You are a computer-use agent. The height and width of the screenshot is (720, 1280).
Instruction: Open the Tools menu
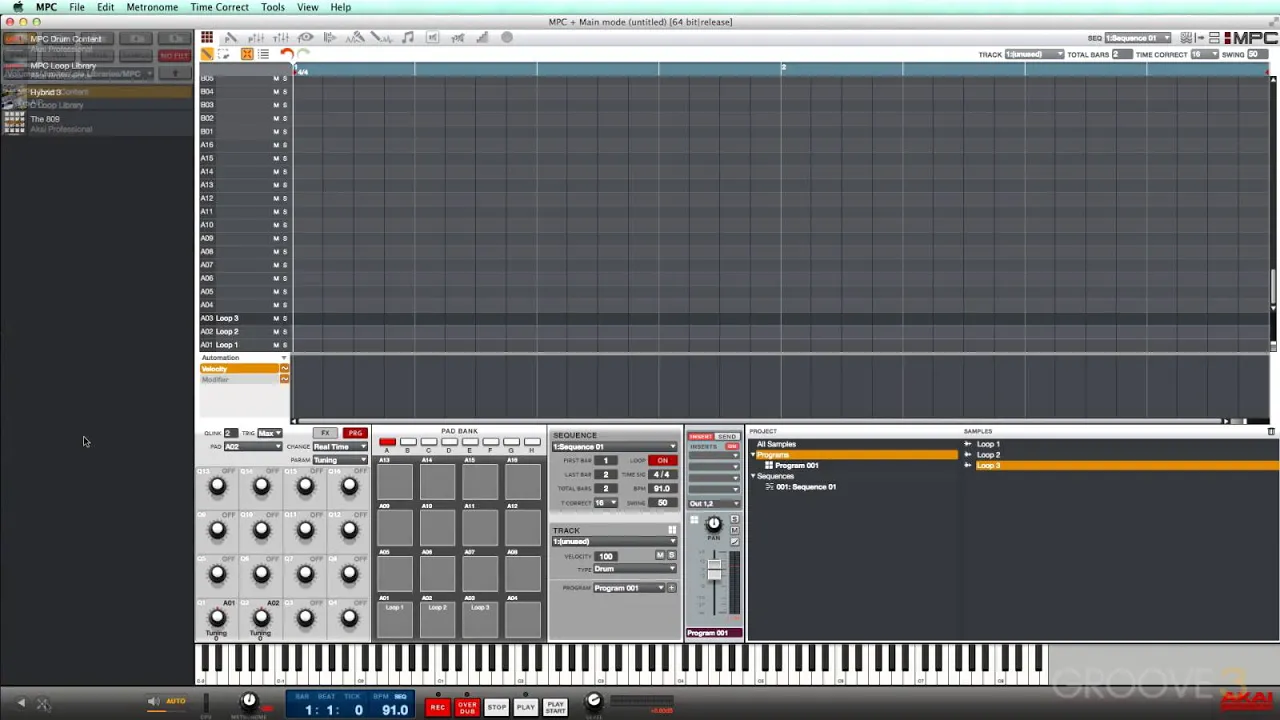tap(273, 7)
